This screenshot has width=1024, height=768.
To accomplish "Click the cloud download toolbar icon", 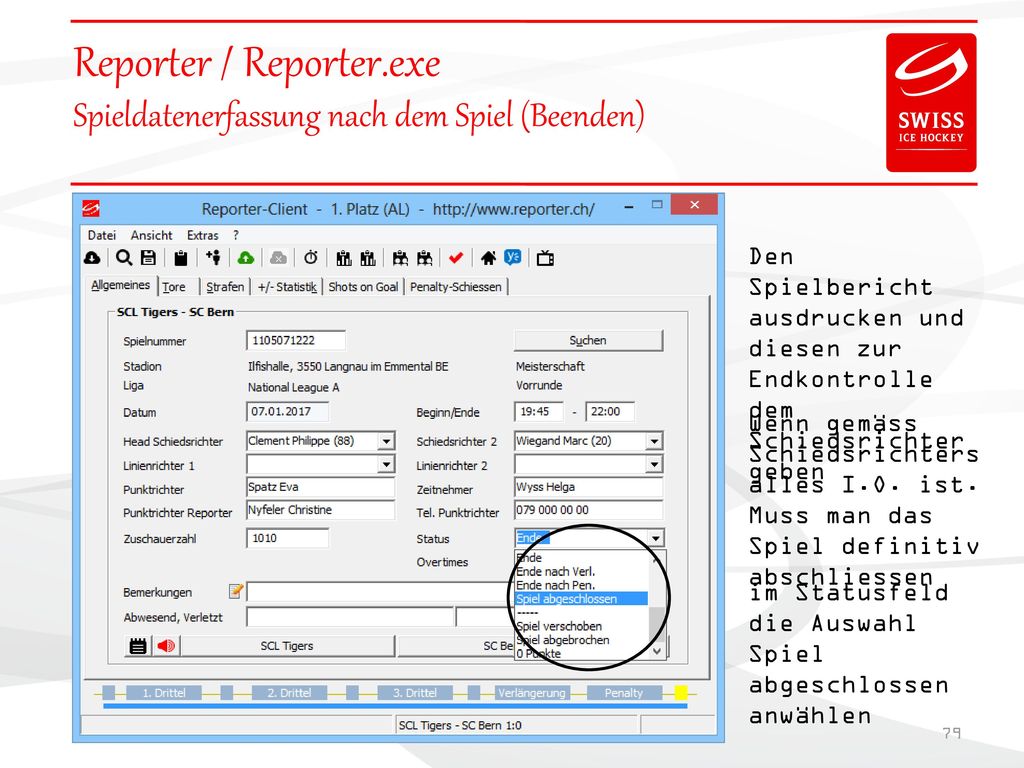I will coord(92,259).
